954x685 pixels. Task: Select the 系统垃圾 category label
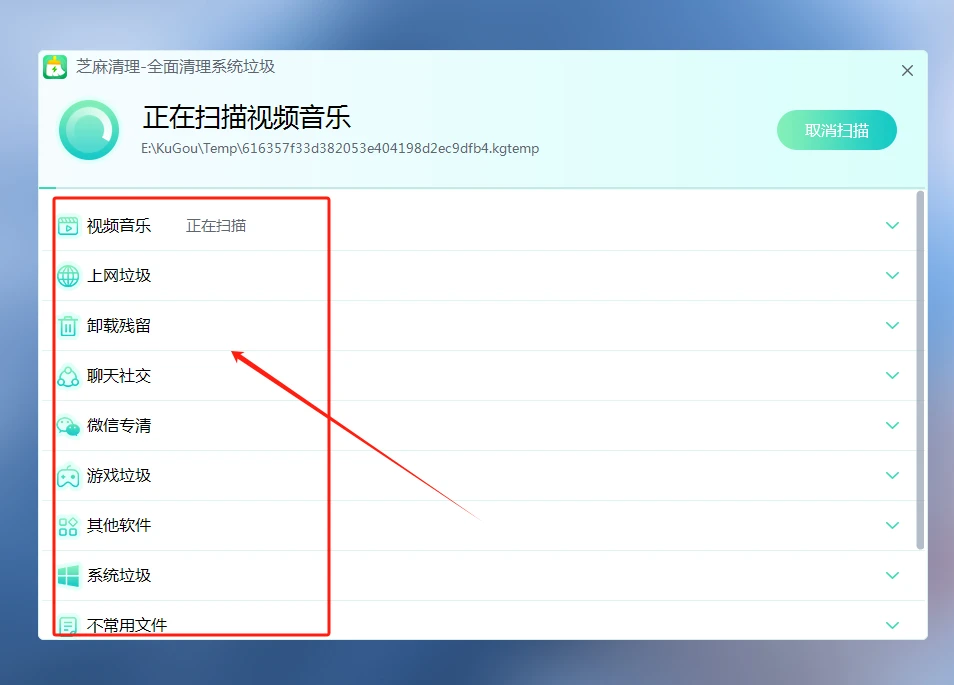coord(119,575)
